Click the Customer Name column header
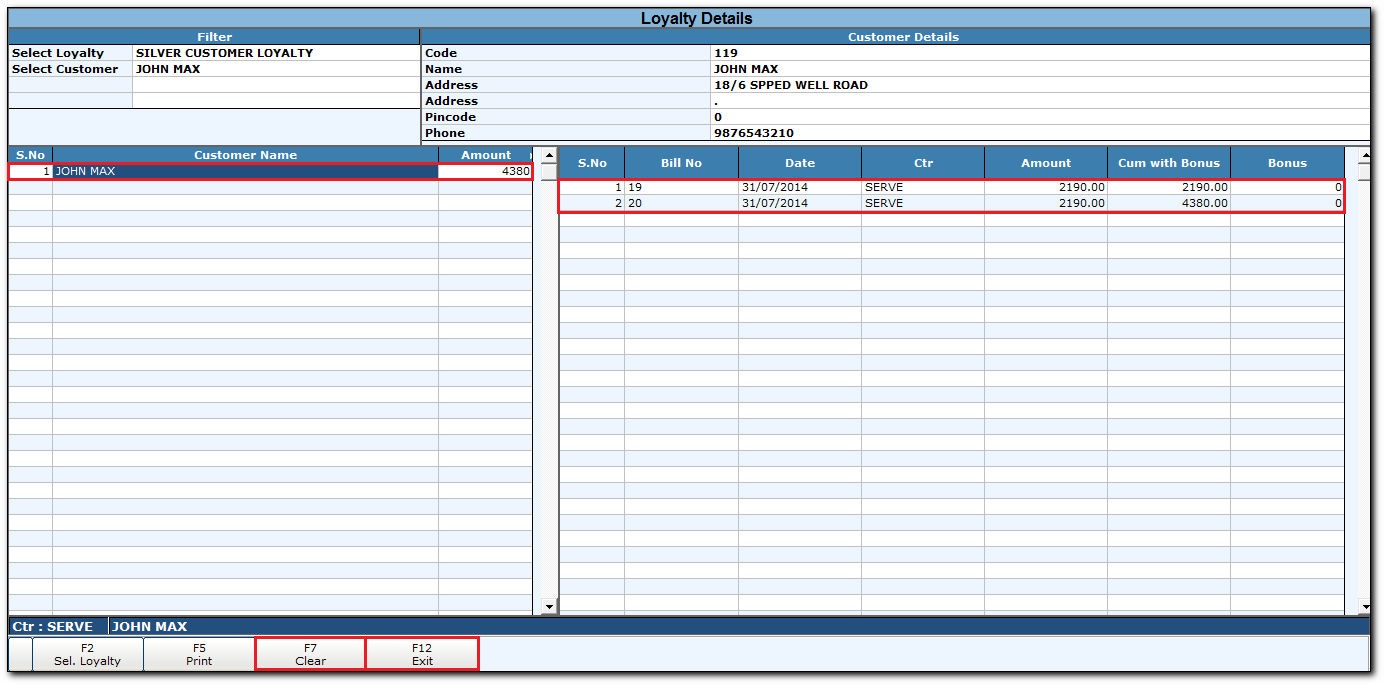The height and width of the screenshot is (685, 1384). click(x=245, y=155)
